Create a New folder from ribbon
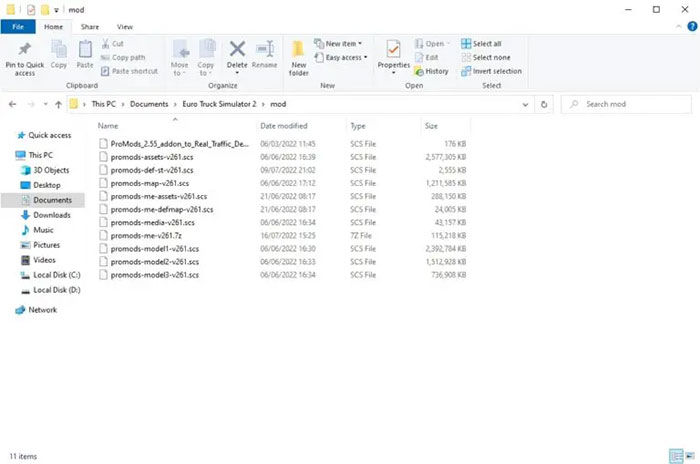 click(x=299, y=56)
